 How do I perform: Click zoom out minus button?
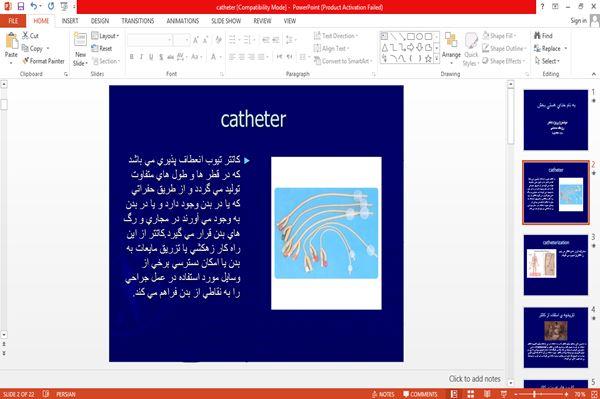515,394
